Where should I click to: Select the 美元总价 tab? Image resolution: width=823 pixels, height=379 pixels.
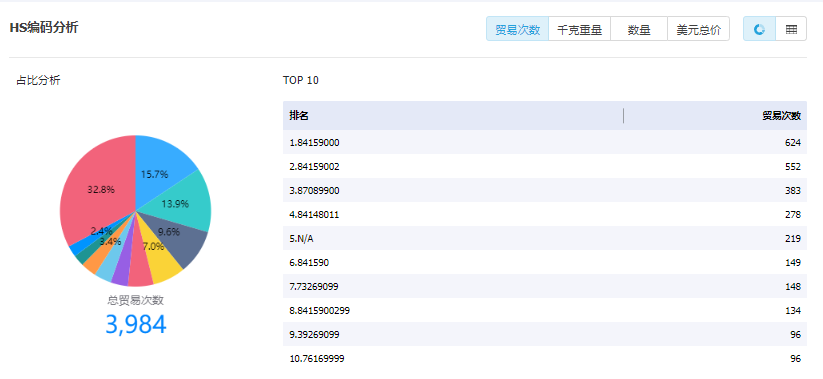[699, 29]
